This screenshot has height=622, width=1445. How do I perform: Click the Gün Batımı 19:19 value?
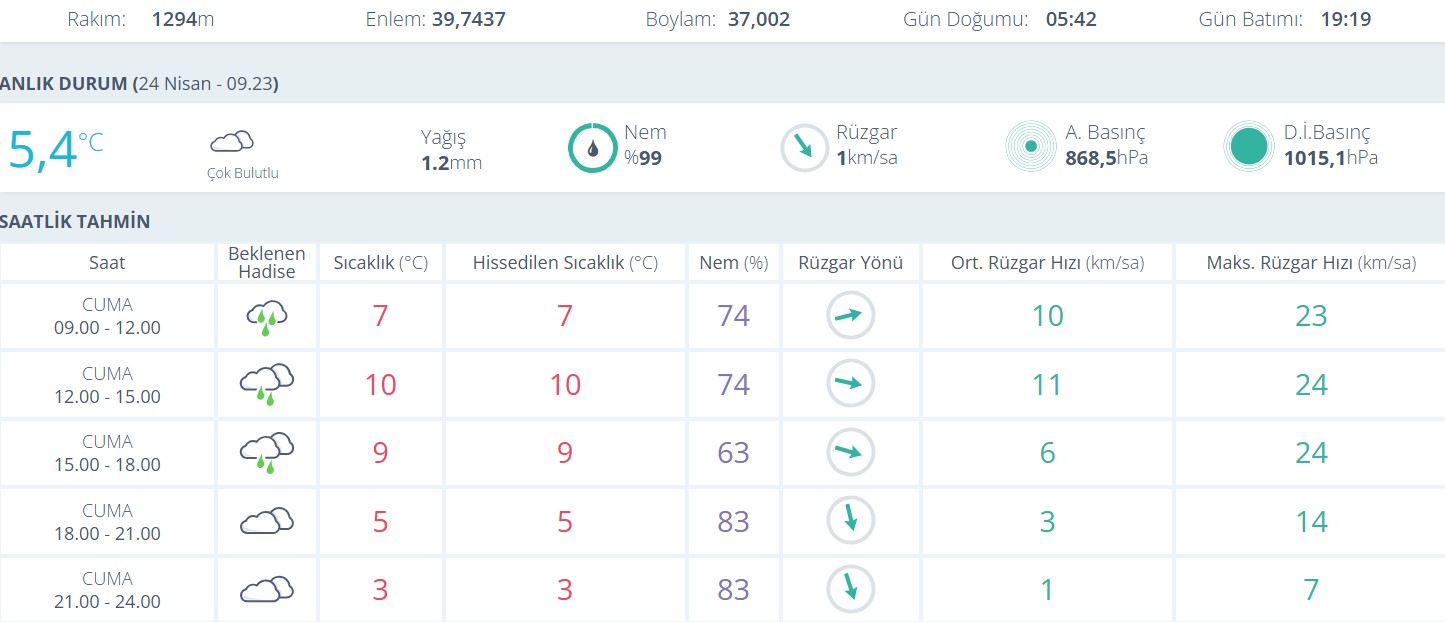pyautogui.click(x=1343, y=19)
